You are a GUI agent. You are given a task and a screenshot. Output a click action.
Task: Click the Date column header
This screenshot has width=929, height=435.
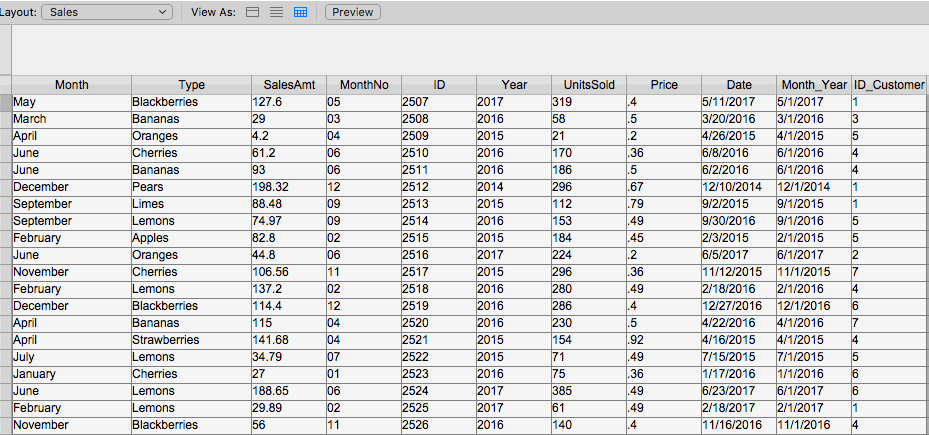pos(739,85)
